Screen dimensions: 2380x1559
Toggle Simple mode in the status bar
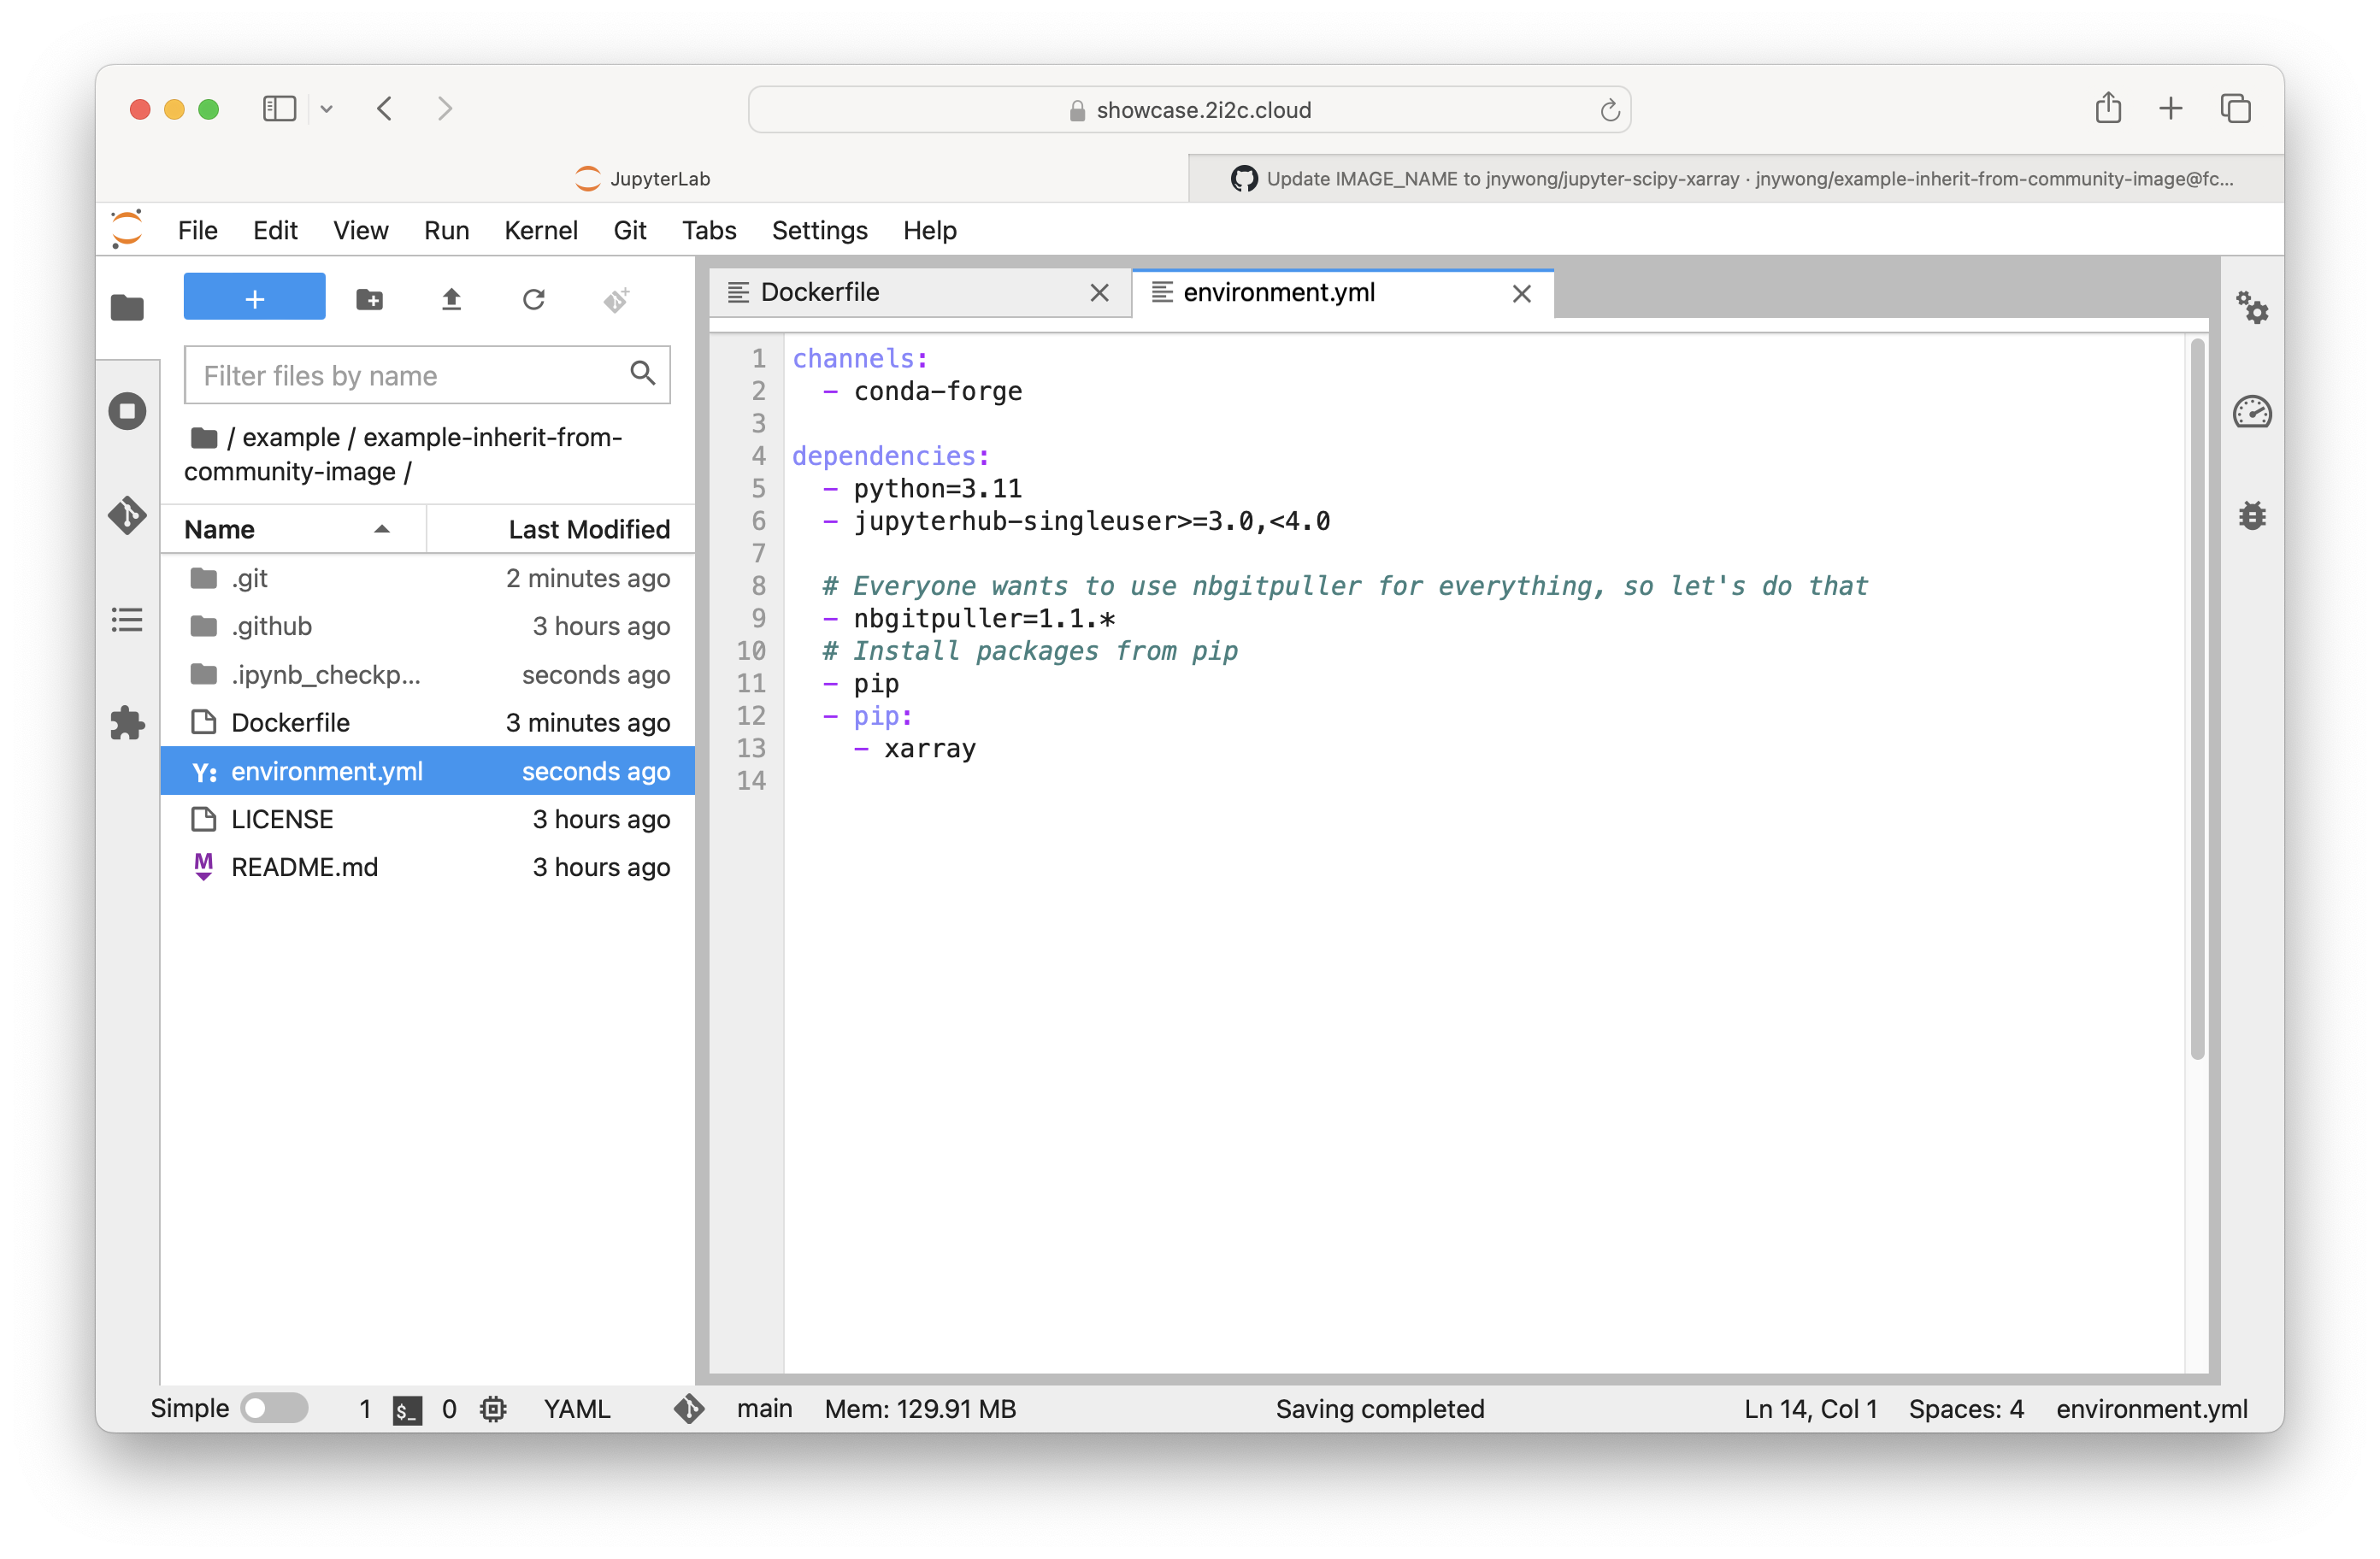275,1408
